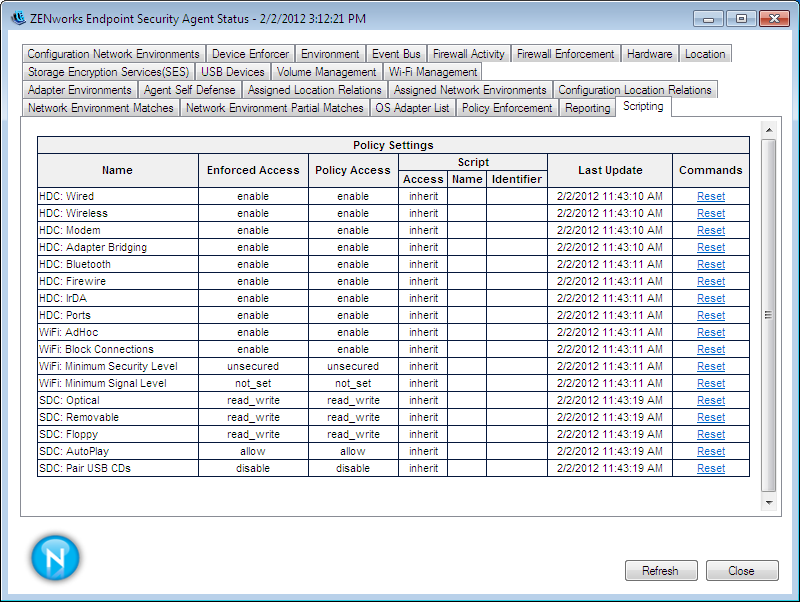
Task: Click Last Update time for SDC: Optical
Action: (610, 400)
